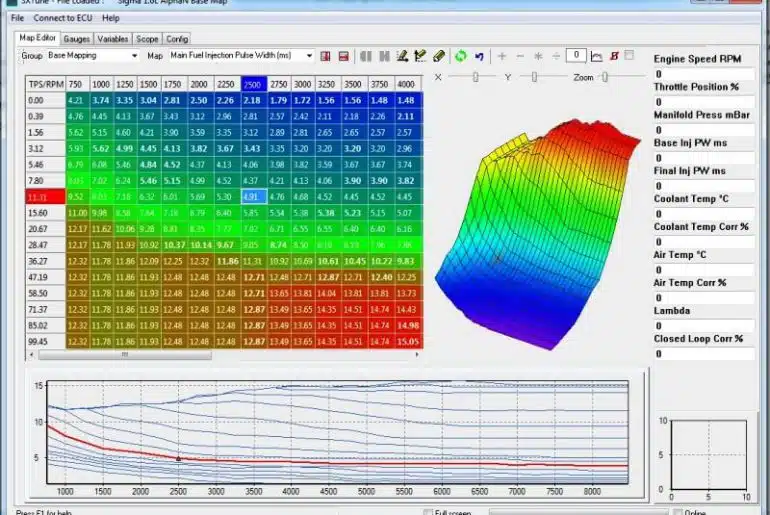The image size is (770, 515).
Task: Switch to the Config tab
Action: 177,39
